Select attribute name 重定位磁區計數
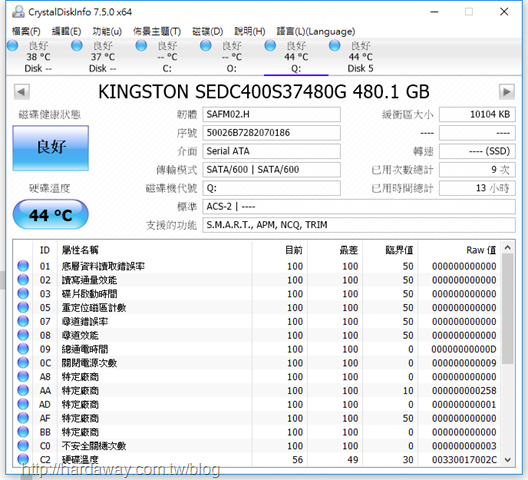The height and width of the screenshot is (480, 528). click(x=94, y=308)
